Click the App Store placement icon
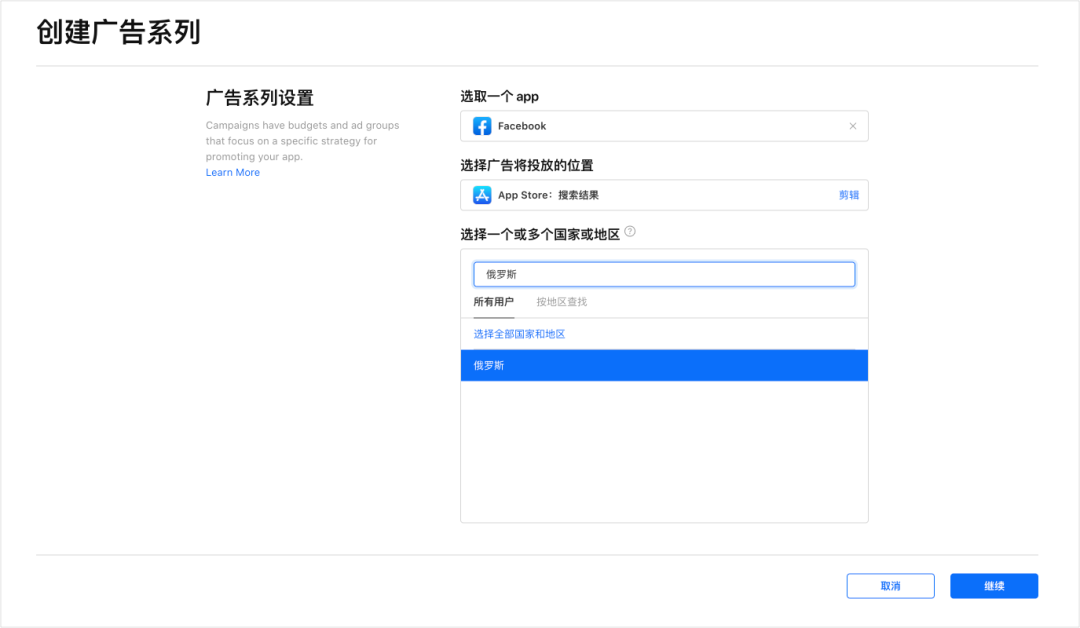The height and width of the screenshot is (628, 1080). (x=481, y=195)
